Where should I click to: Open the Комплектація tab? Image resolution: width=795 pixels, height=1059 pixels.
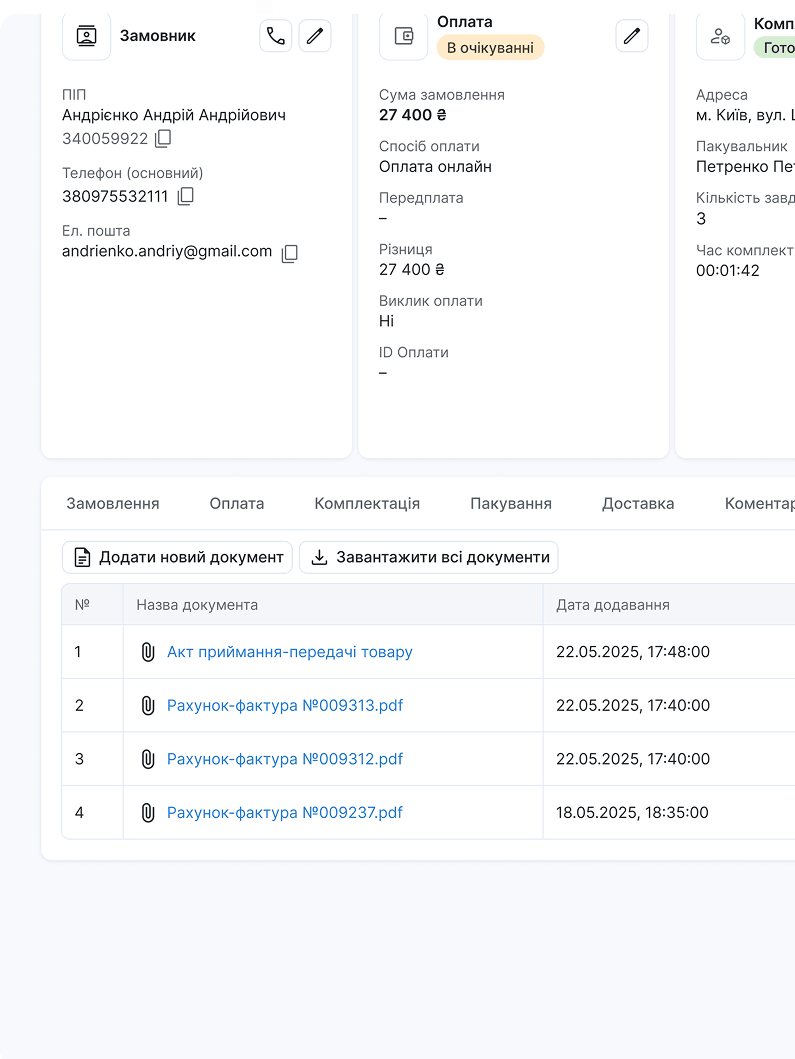367,503
